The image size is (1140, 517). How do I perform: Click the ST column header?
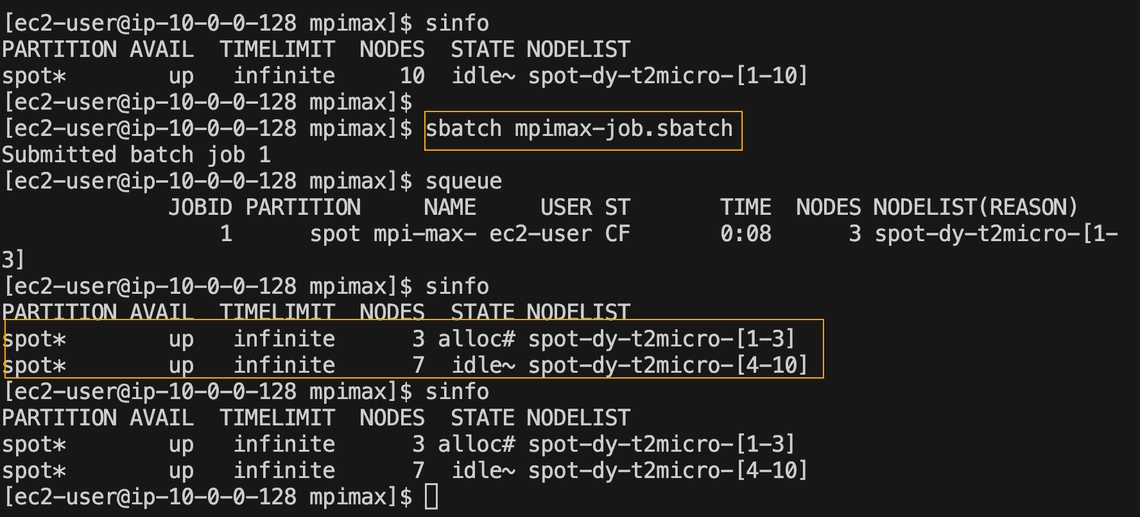tap(617, 207)
